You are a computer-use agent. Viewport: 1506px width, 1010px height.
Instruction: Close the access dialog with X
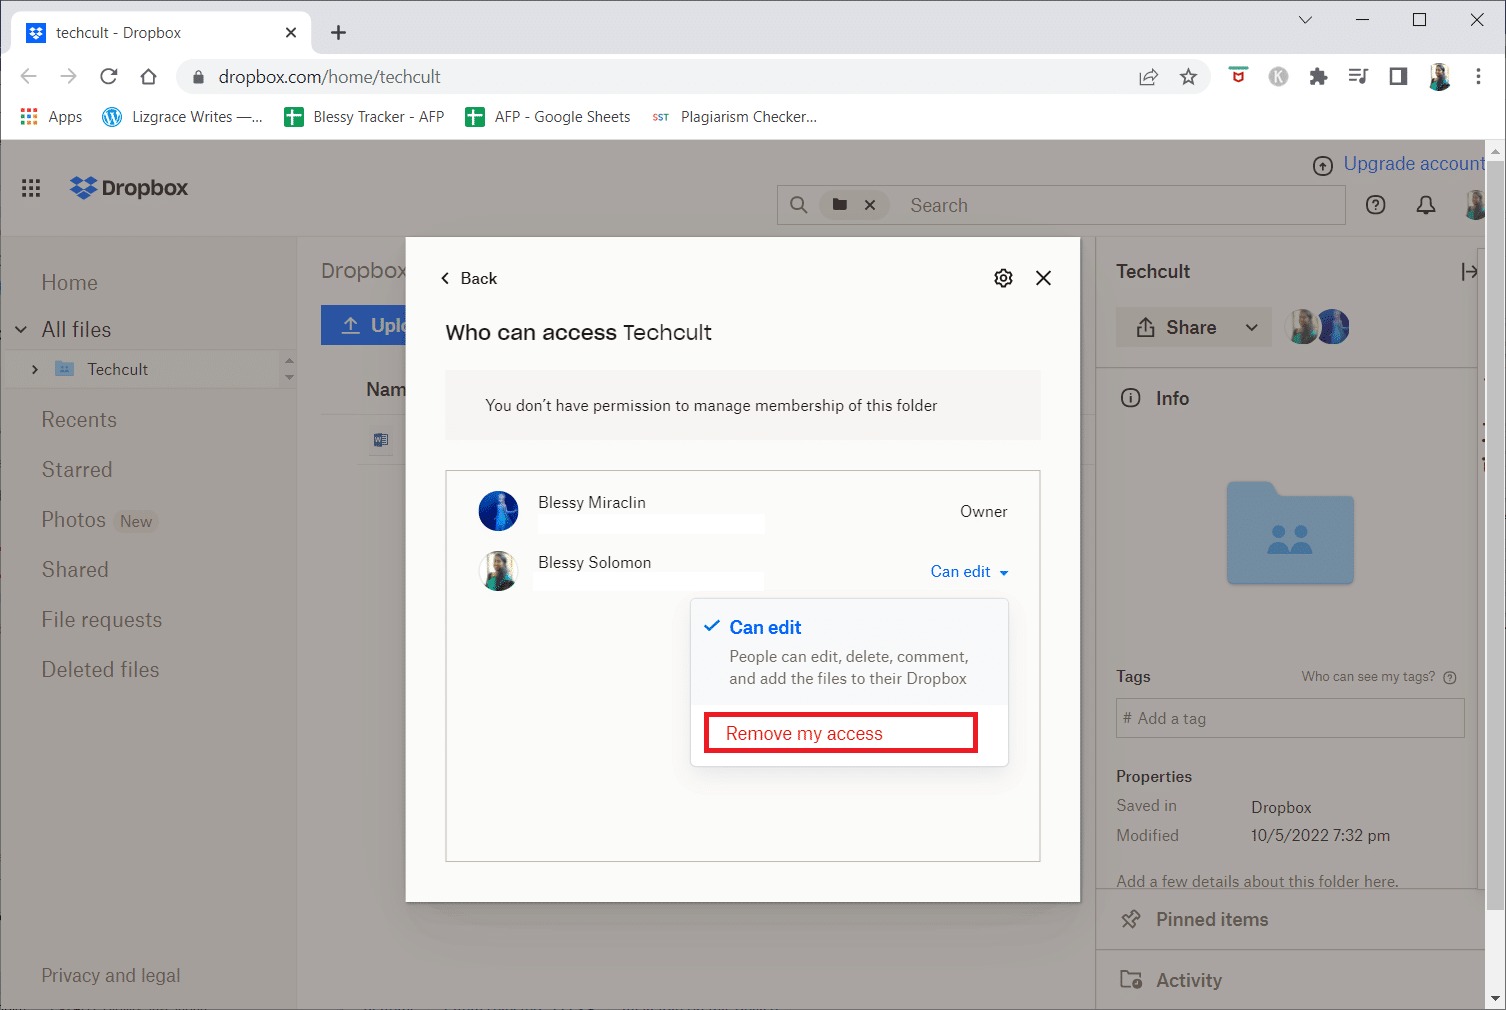pos(1043,278)
